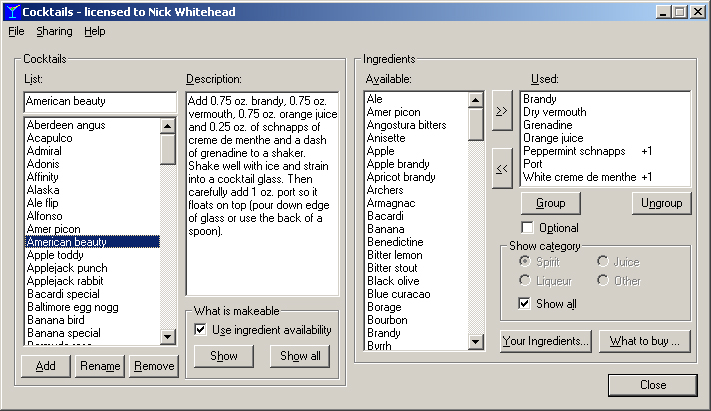Screen dimensions: 711x411
Task: Select Anisette in Available ingredients
Action: click(416, 138)
